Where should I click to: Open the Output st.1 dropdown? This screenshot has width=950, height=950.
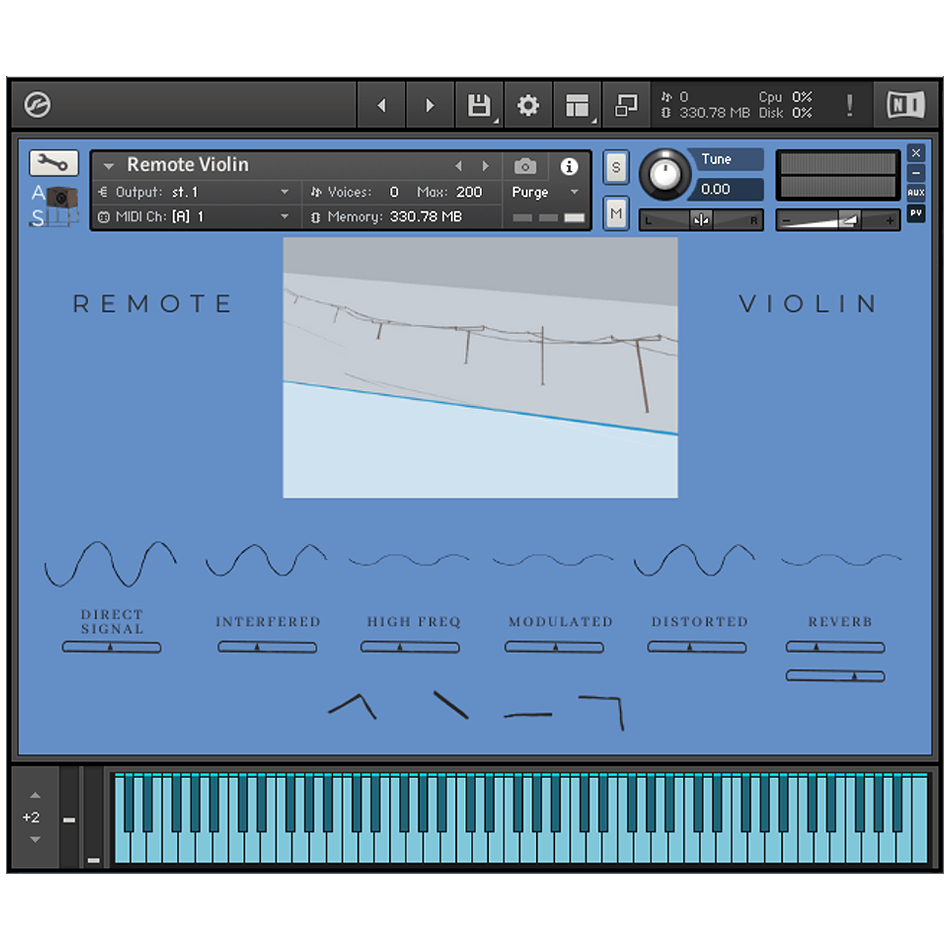195,191
